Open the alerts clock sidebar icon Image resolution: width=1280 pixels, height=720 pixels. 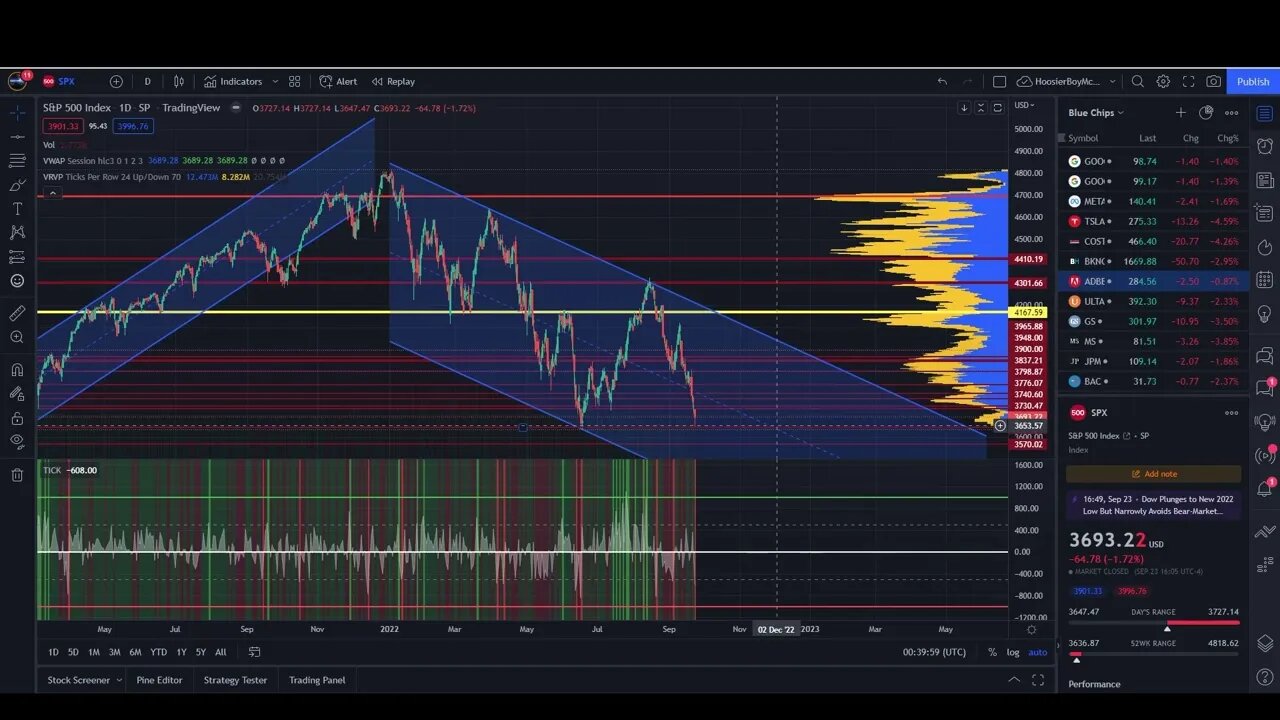(x=1265, y=146)
